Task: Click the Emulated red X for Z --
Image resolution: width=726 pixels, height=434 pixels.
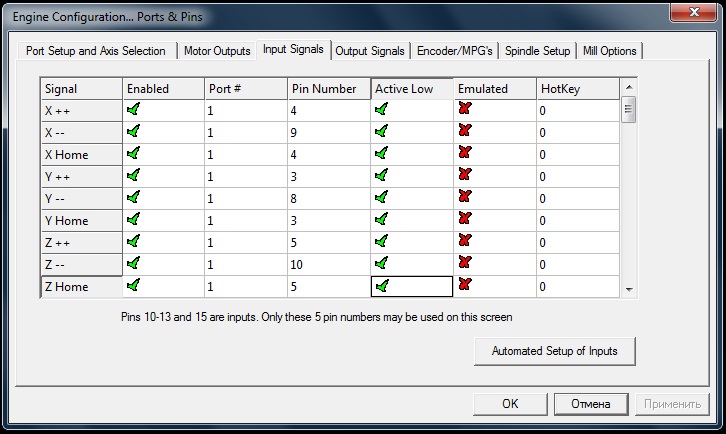Action: click(x=464, y=263)
